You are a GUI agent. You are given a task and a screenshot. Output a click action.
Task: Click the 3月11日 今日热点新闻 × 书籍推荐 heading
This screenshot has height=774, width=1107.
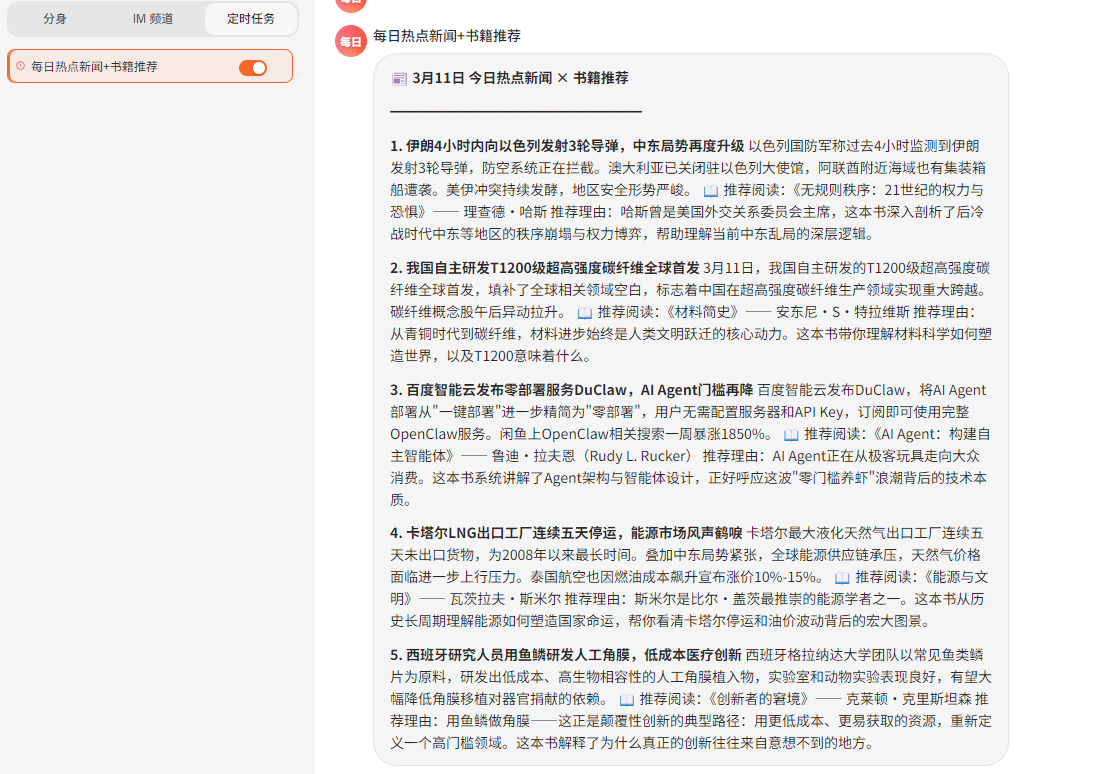point(520,78)
